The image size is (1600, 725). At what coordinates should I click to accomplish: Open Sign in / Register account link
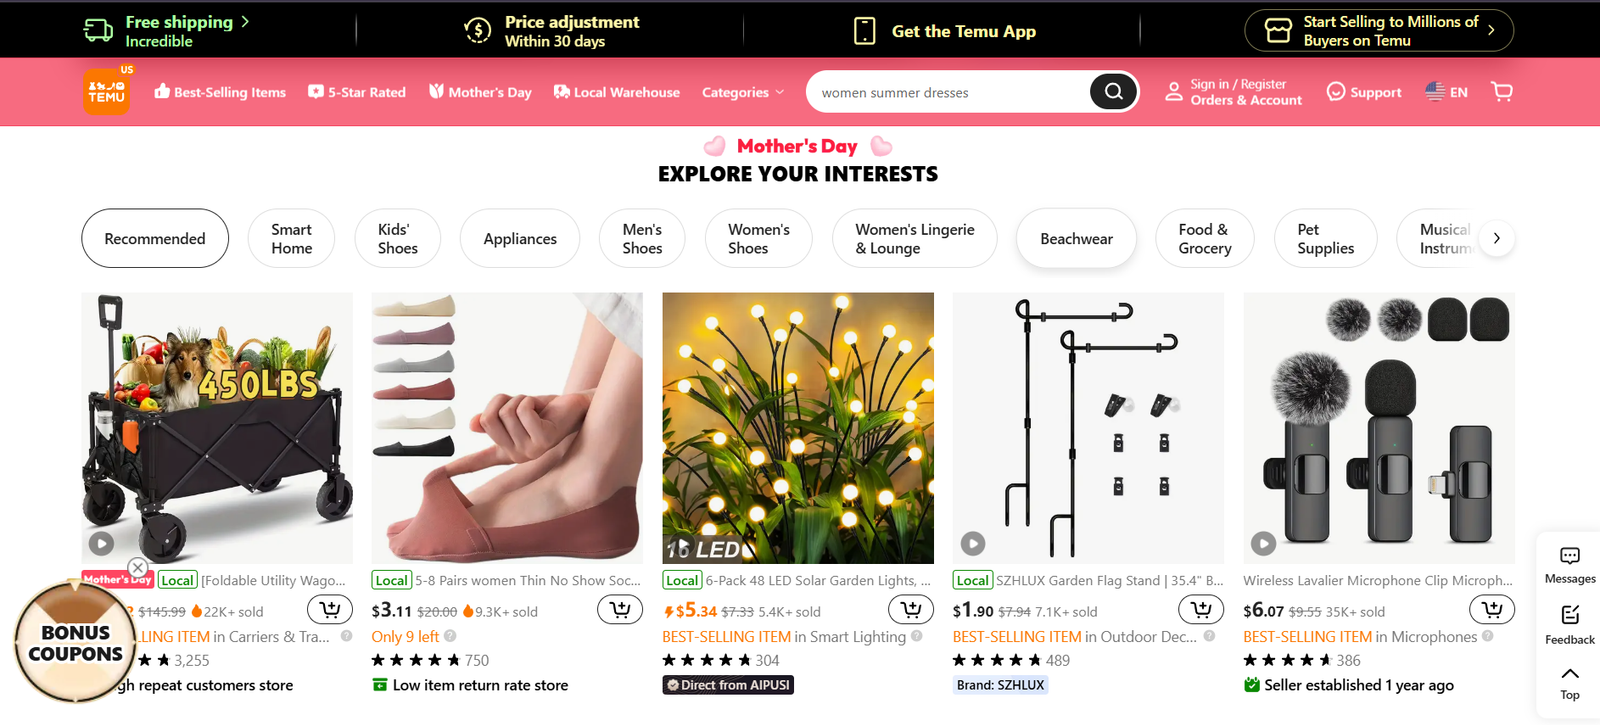tap(1234, 92)
